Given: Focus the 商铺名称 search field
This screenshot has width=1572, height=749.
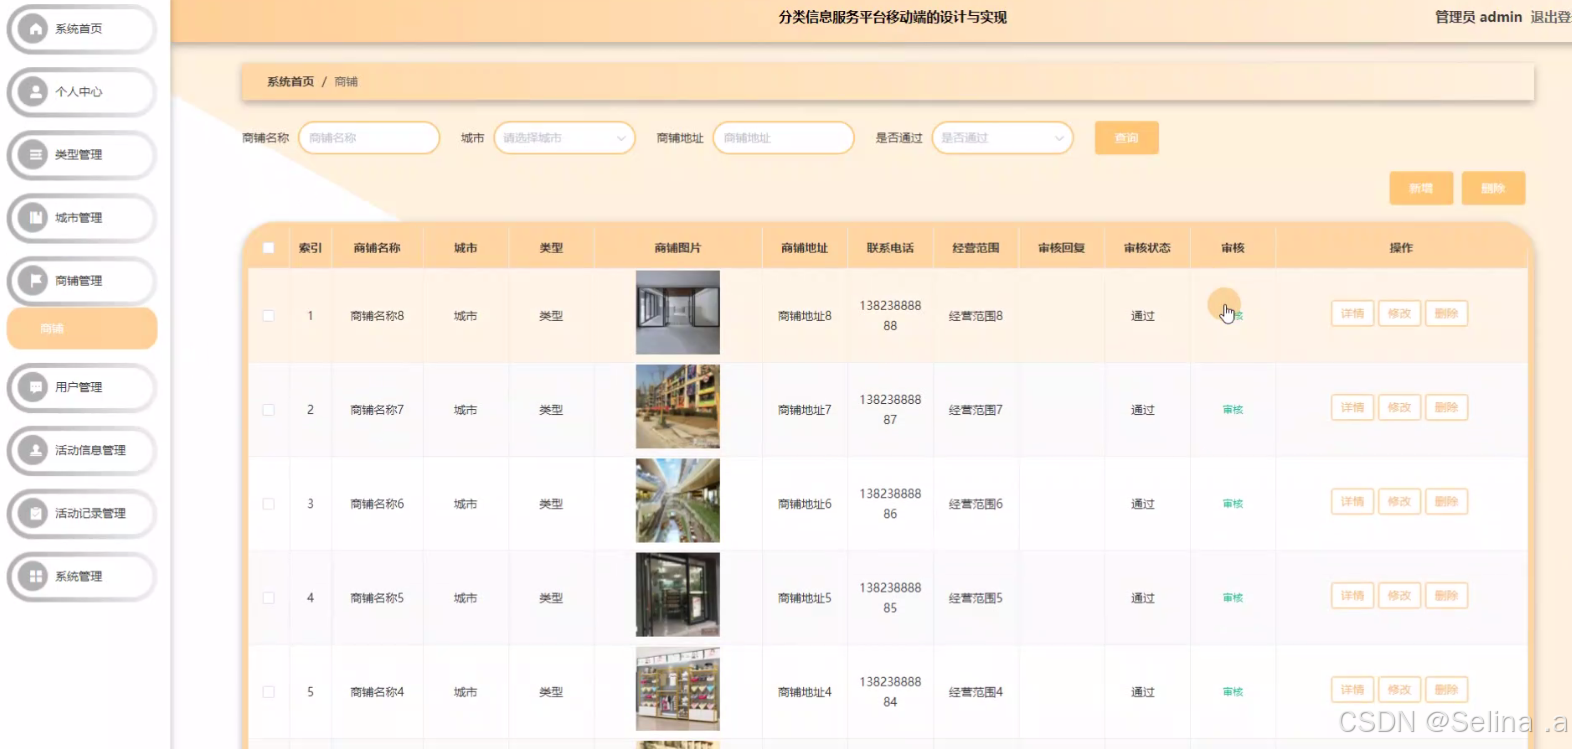Looking at the screenshot, I should (x=369, y=138).
